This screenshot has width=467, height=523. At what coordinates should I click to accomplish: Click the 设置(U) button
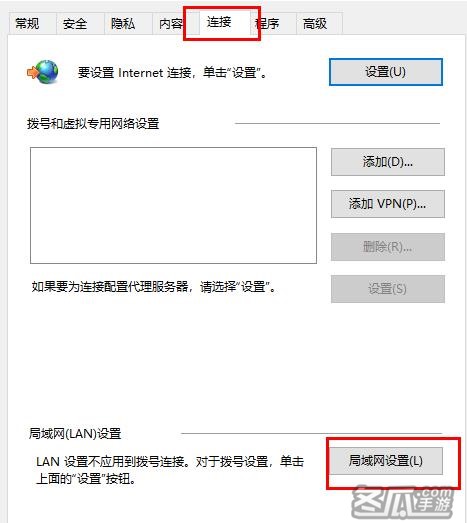click(x=386, y=72)
